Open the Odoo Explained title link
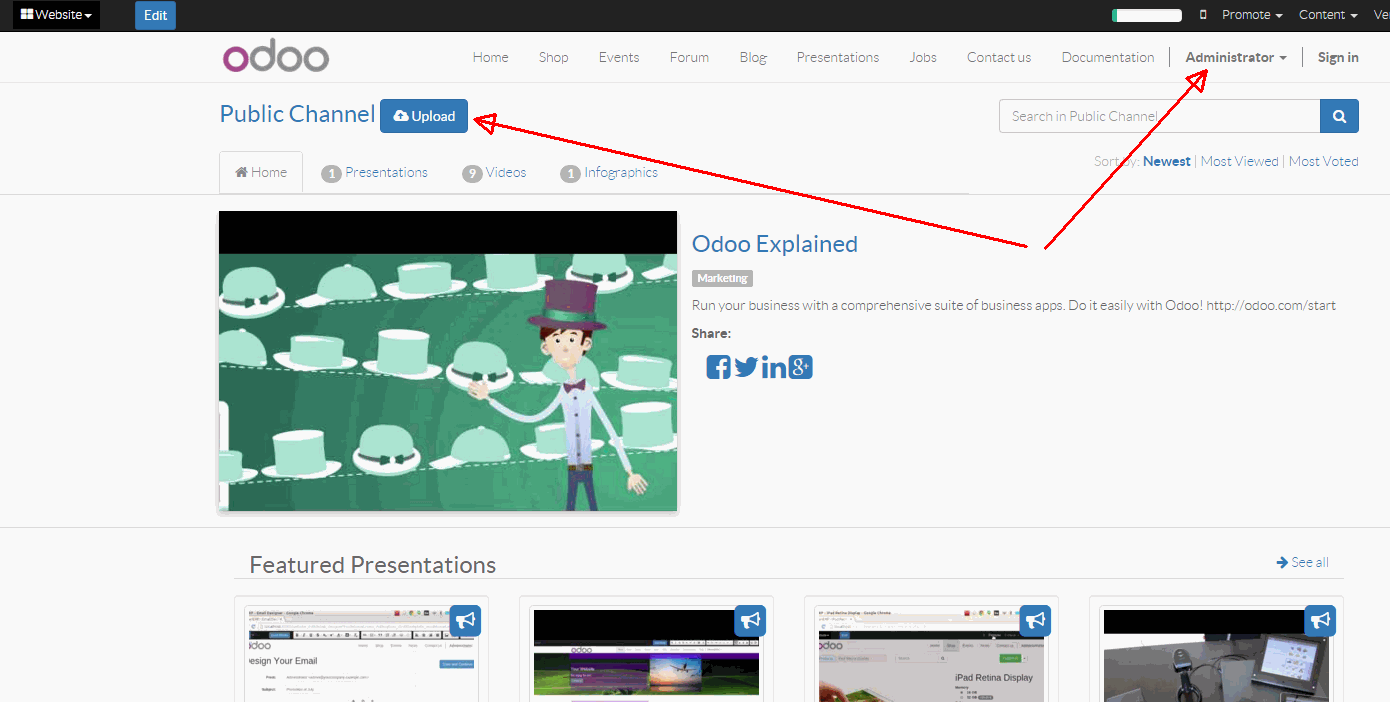The height and width of the screenshot is (702, 1390). 775,244
